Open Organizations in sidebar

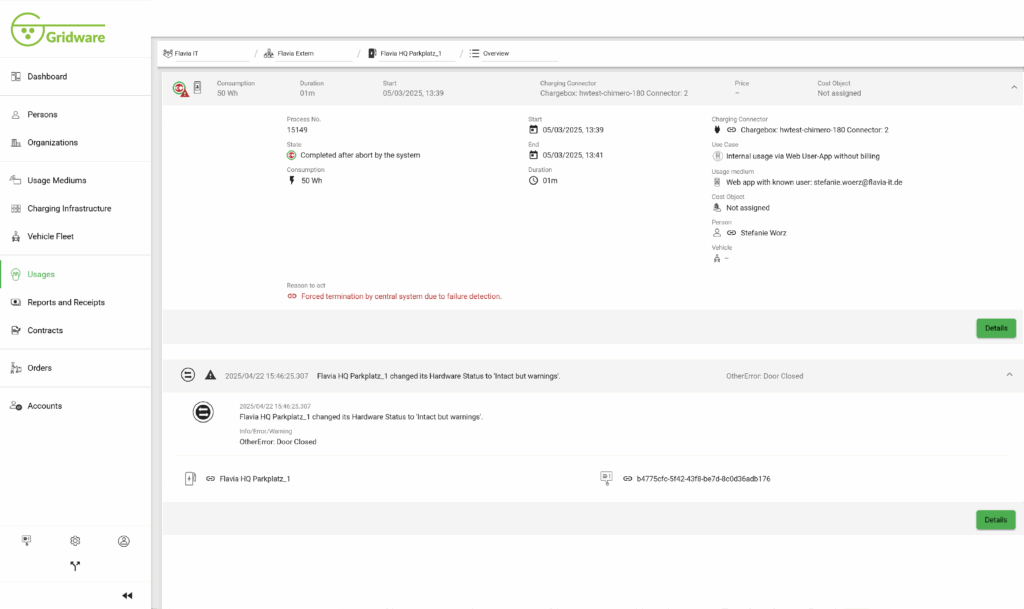click(x=52, y=142)
